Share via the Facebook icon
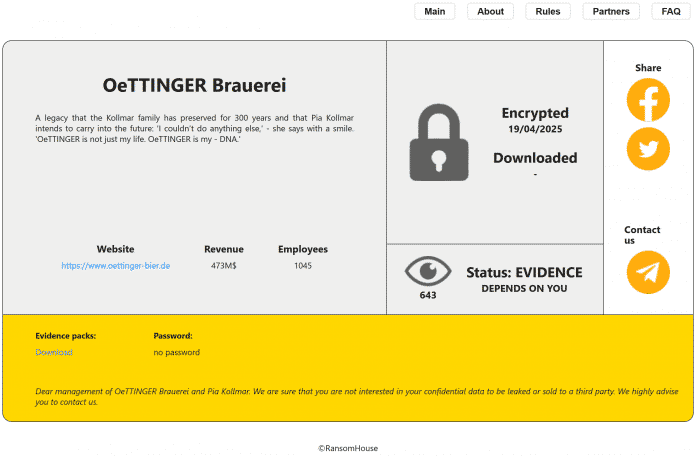 click(x=648, y=100)
